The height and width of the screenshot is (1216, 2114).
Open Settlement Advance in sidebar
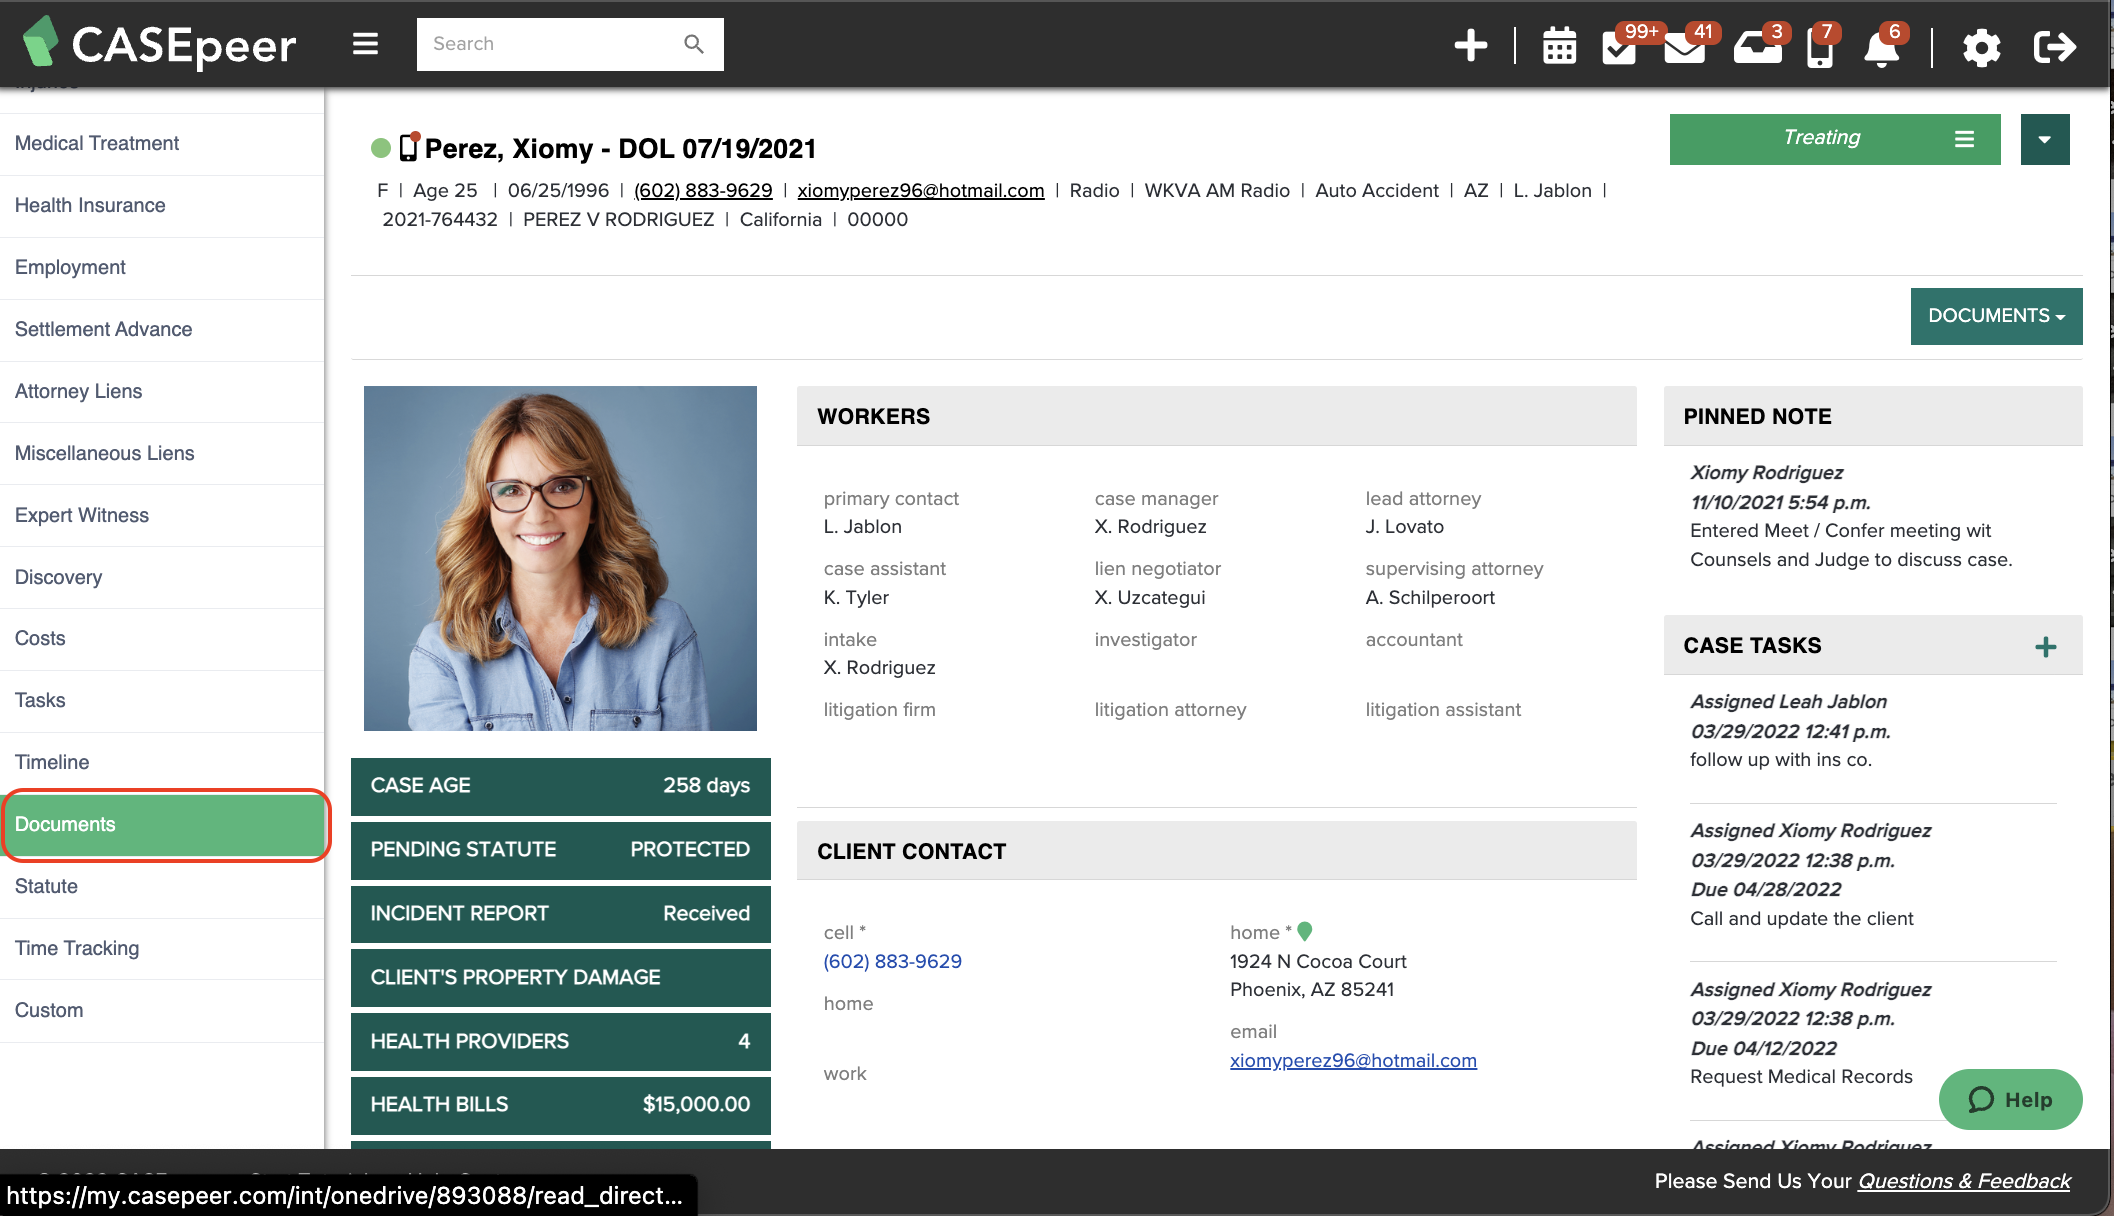[162, 330]
